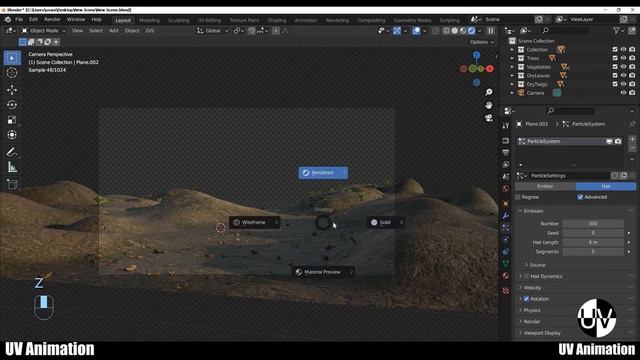Open the Modifier properties wrench tab
640x360 pixels.
pos(506,216)
